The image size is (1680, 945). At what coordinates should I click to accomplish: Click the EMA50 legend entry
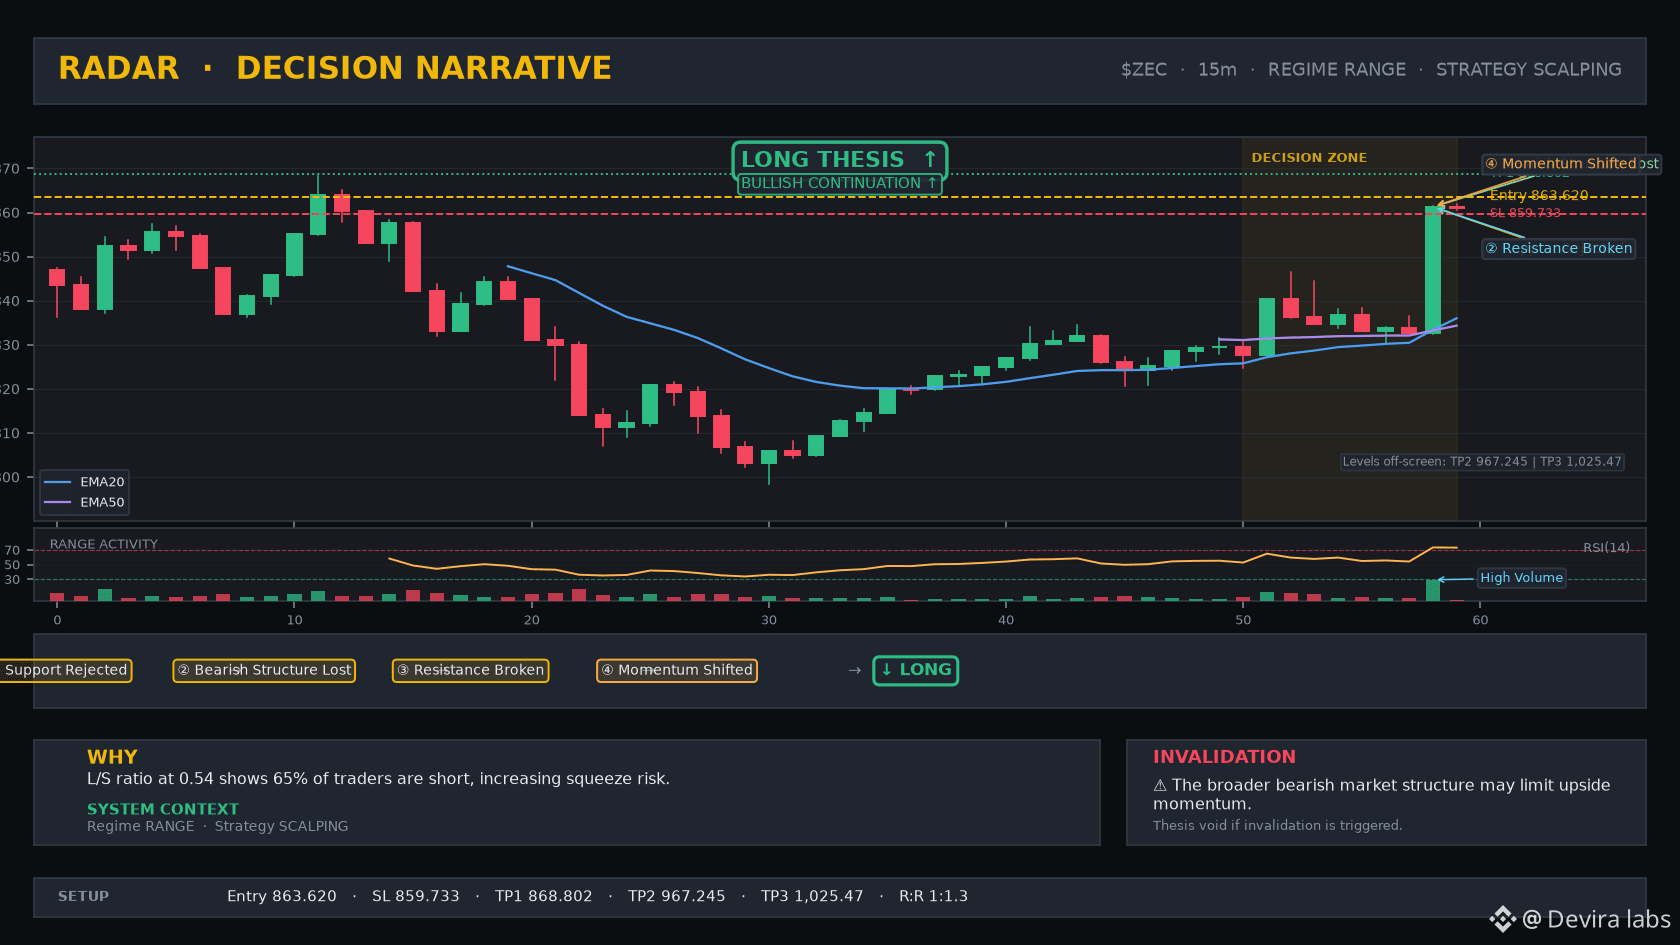[84, 503]
